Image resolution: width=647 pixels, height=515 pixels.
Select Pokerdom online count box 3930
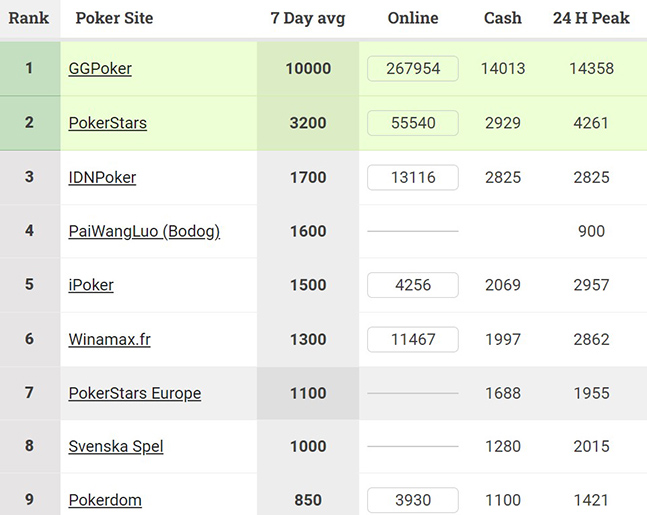tap(413, 500)
